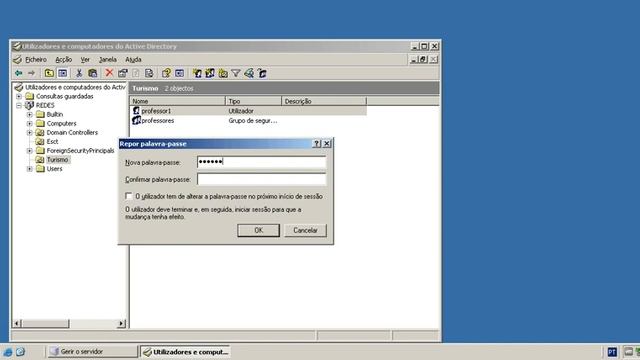Image resolution: width=640 pixels, height=360 pixels.
Task: Click the Internet Explorer quick launch icon
Action: click(x=7, y=352)
